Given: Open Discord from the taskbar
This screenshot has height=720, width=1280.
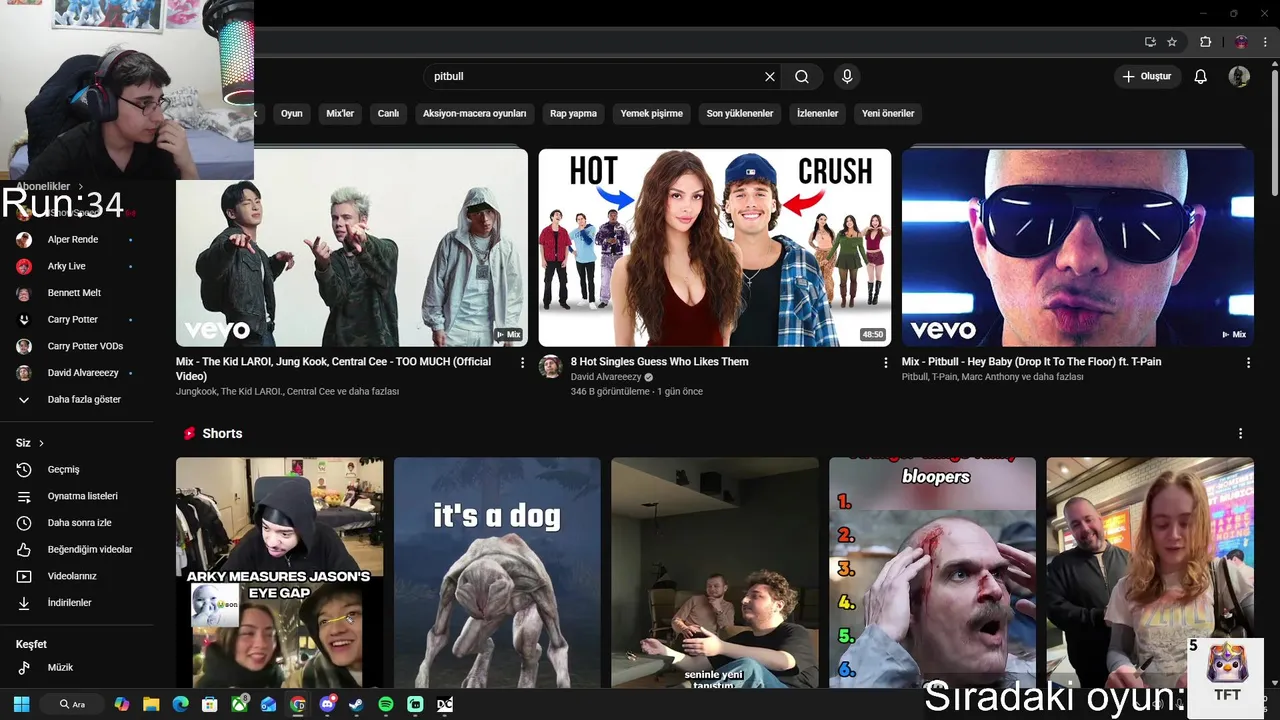Looking at the screenshot, I should pos(327,704).
